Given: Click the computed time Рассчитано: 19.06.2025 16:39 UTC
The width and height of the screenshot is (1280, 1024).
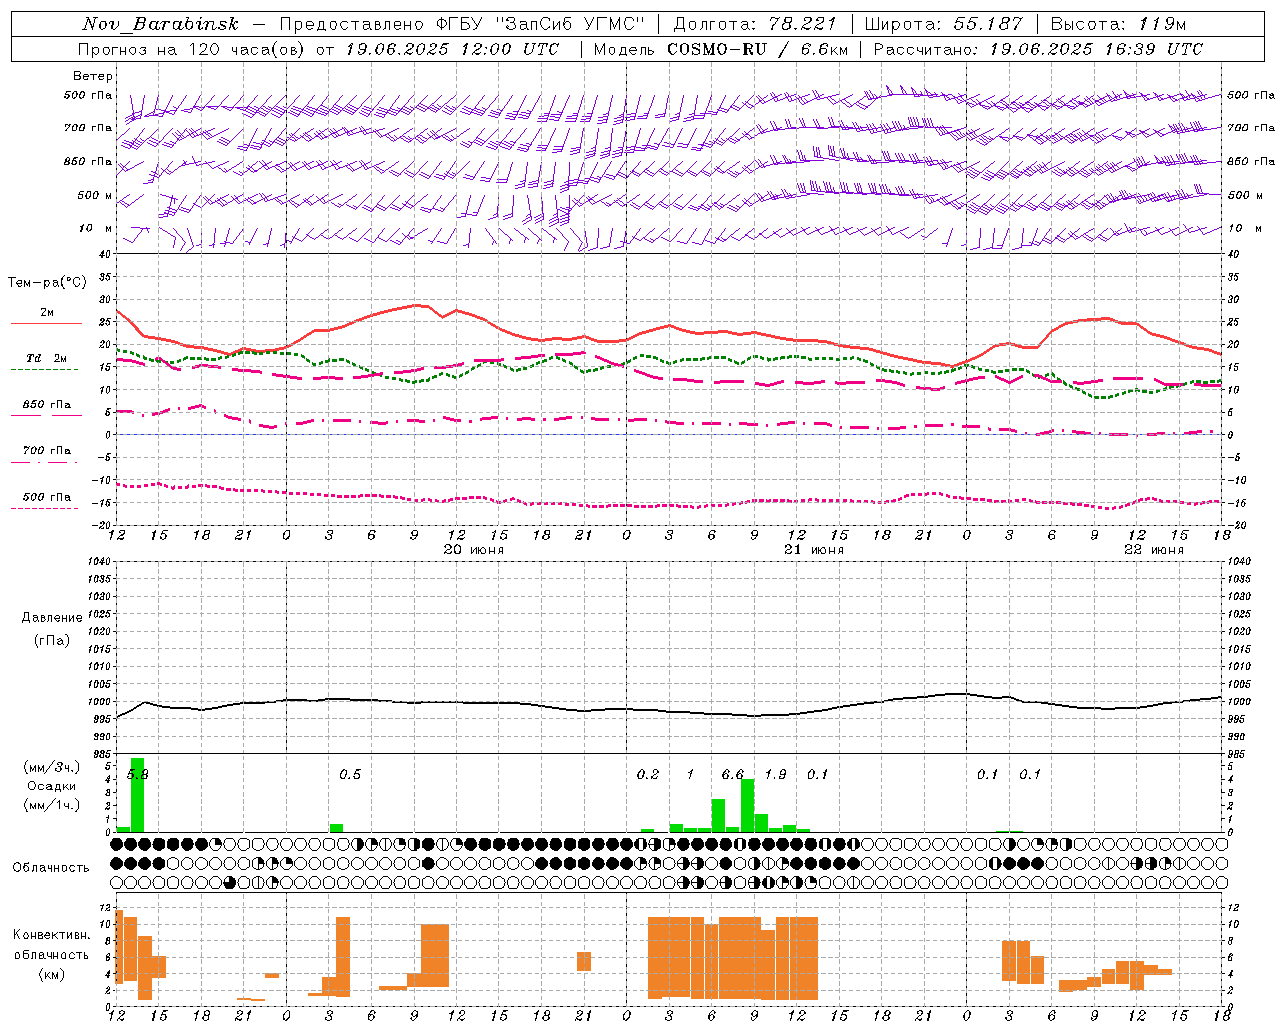Looking at the screenshot, I should tap(1038, 49).
